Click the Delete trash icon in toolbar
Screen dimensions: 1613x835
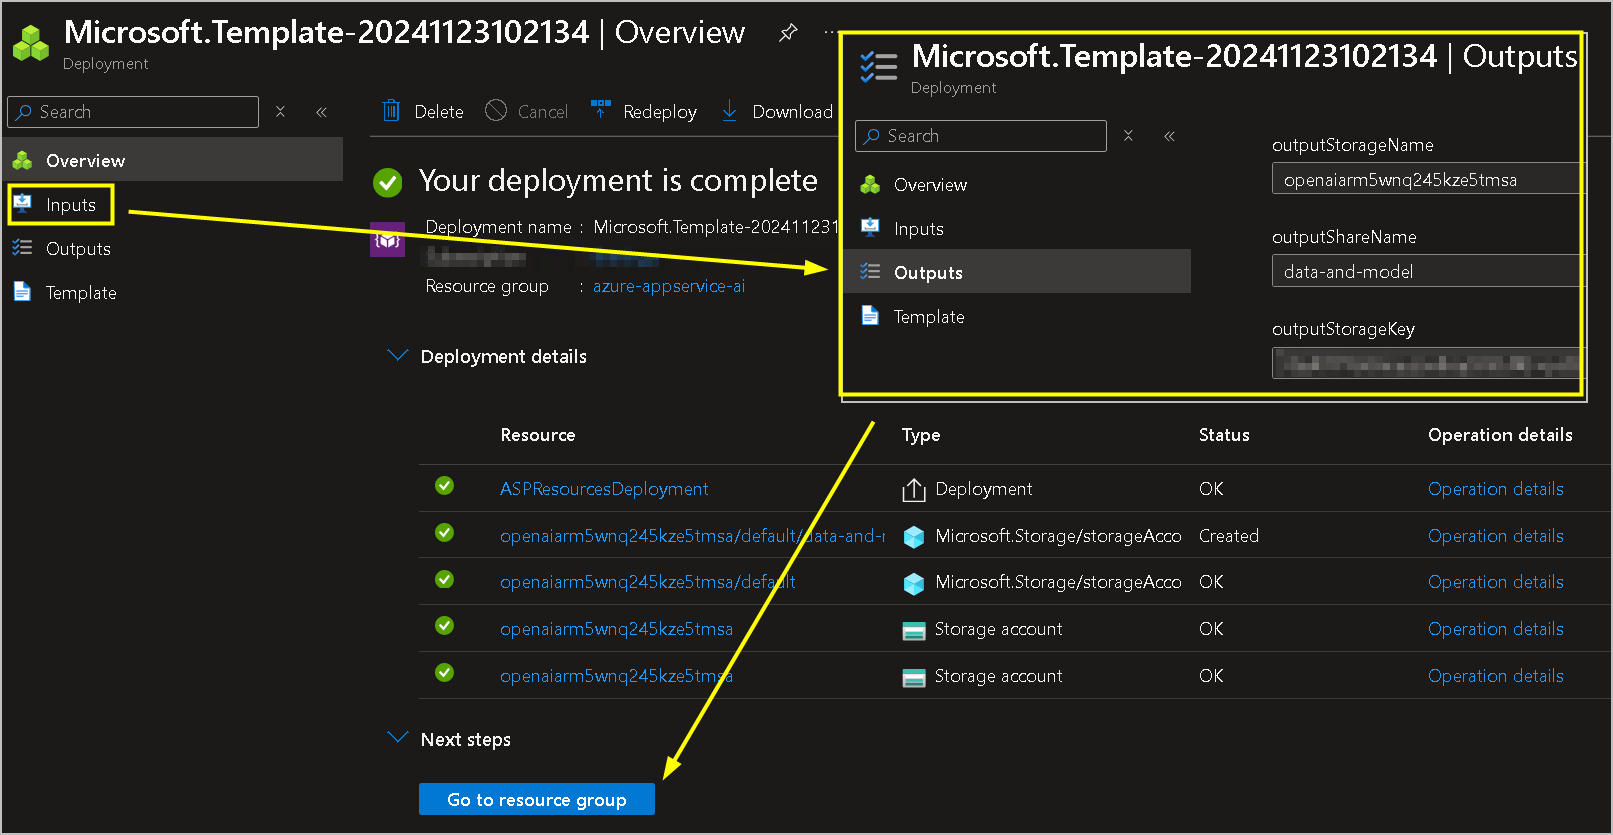point(391,111)
